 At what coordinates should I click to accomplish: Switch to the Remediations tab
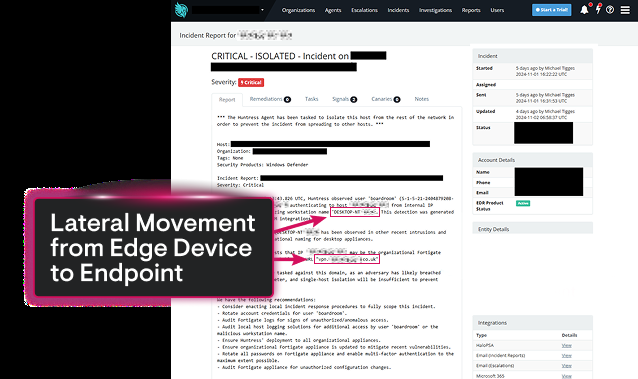pos(270,99)
